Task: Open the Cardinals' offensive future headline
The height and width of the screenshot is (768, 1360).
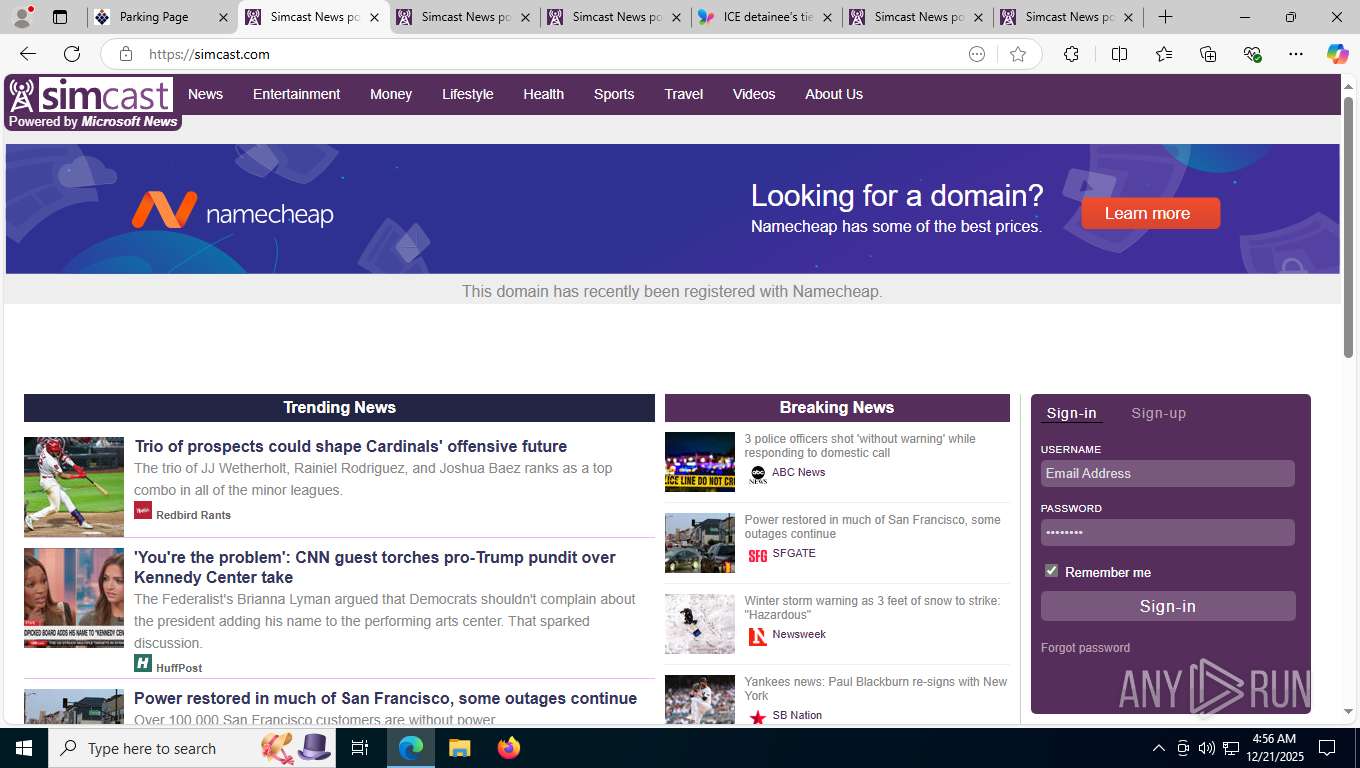Action: [x=351, y=446]
